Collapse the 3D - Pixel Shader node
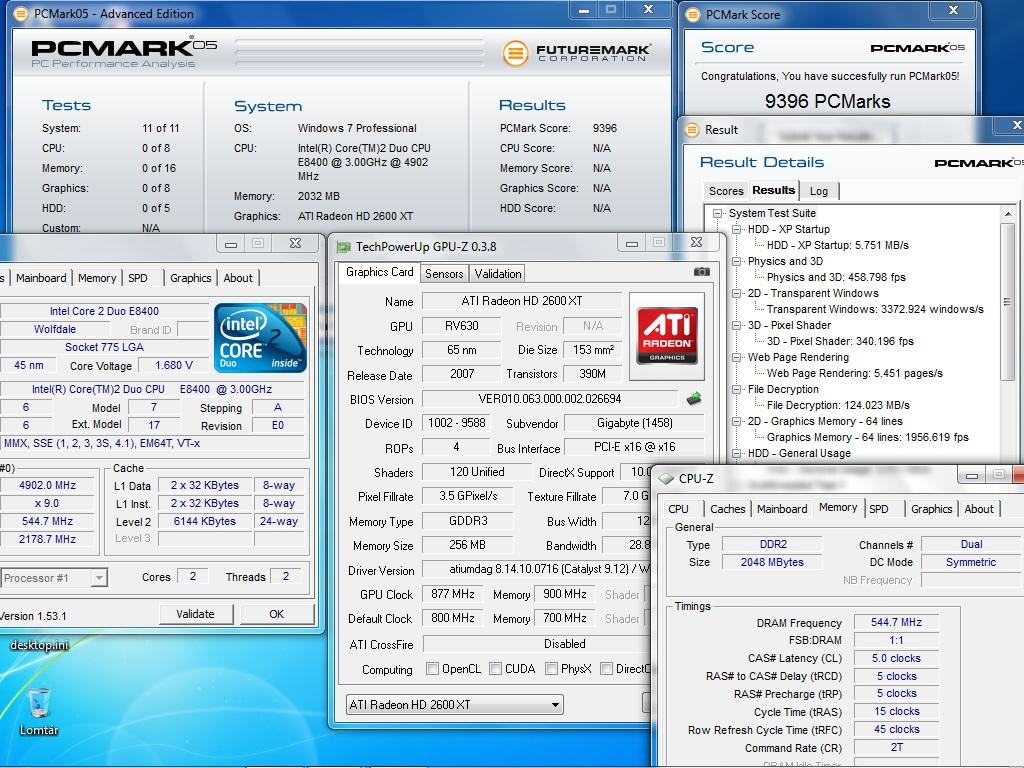The image size is (1024, 768). [x=737, y=325]
